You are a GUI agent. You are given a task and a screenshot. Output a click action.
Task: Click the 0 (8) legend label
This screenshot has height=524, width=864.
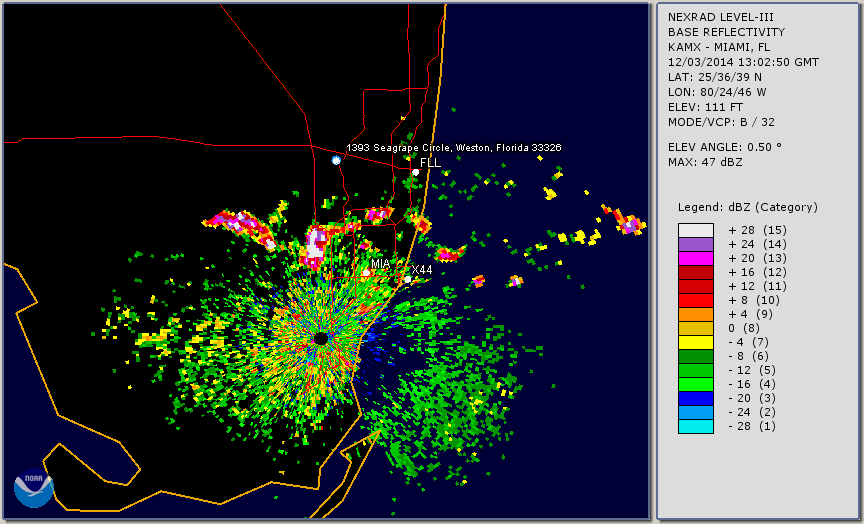pyautogui.click(x=744, y=328)
